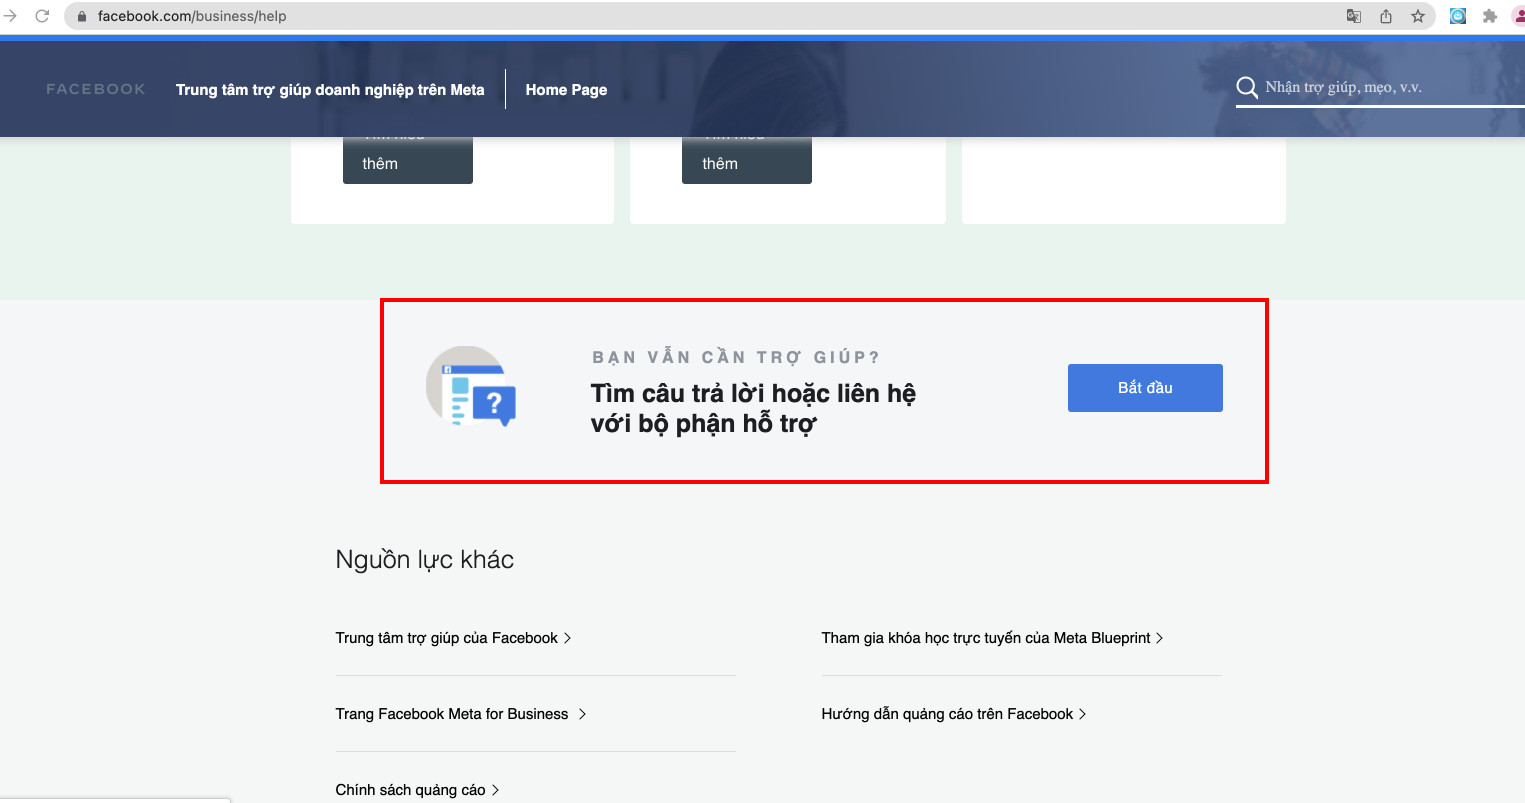Open the extensions puzzle icon
The image size is (1525, 803).
point(1490,16)
